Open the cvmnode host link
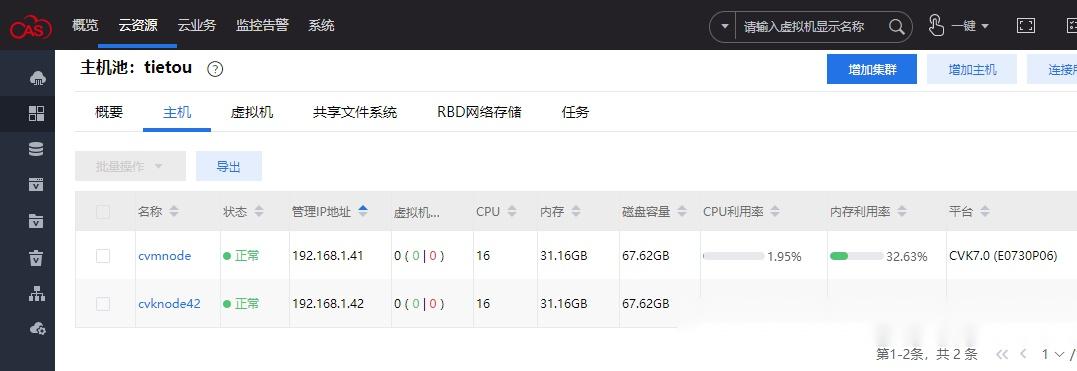This screenshot has width=1077, height=371. click(x=165, y=256)
